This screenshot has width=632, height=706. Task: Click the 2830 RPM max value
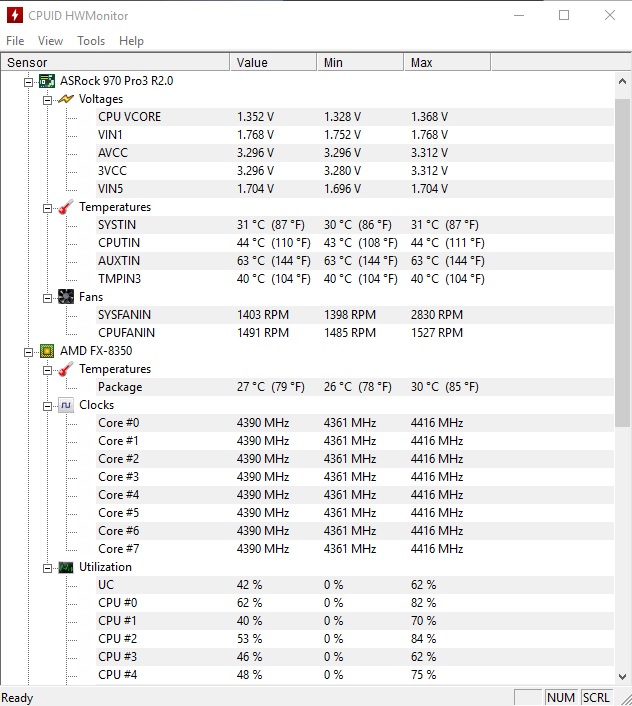[x=437, y=315]
